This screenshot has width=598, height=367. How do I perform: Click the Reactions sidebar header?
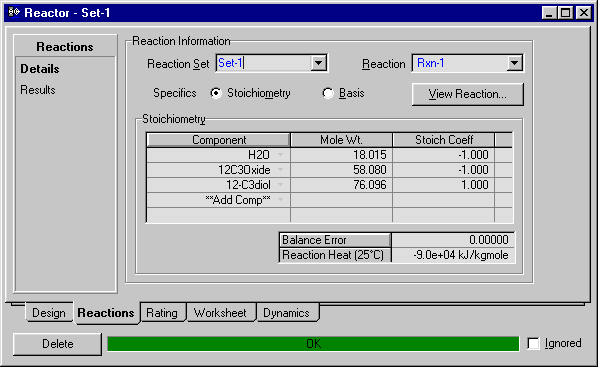pyautogui.click(x=65, y=47)
